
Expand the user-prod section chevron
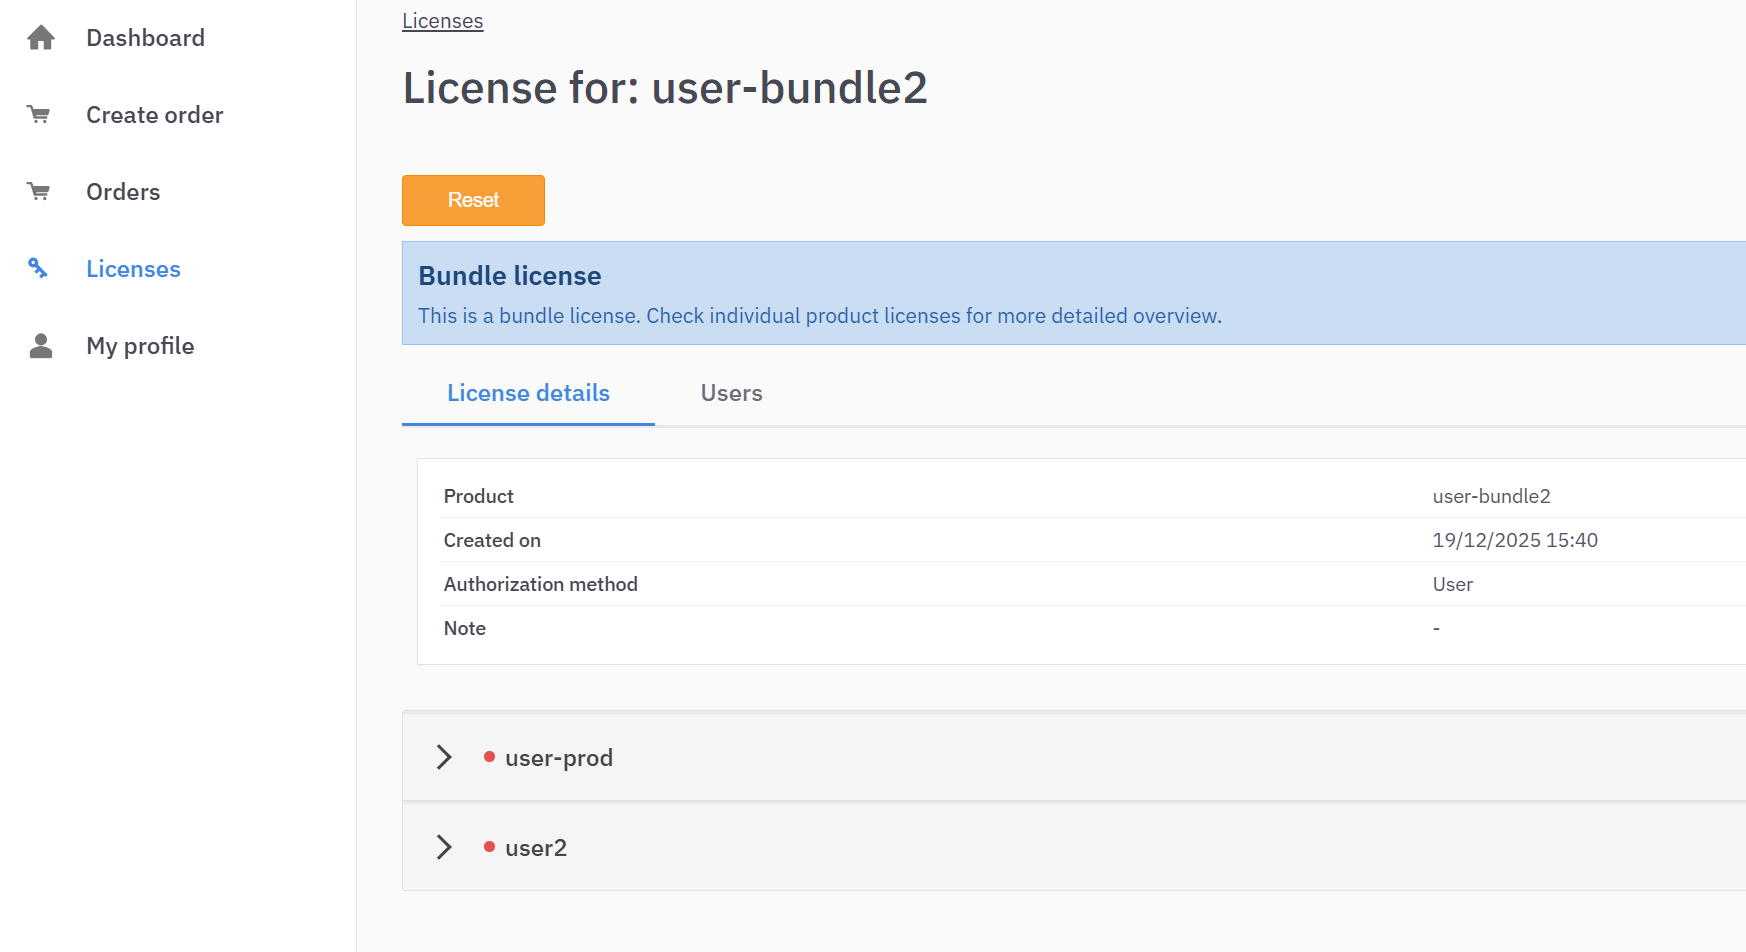click(x=444, y=757)
